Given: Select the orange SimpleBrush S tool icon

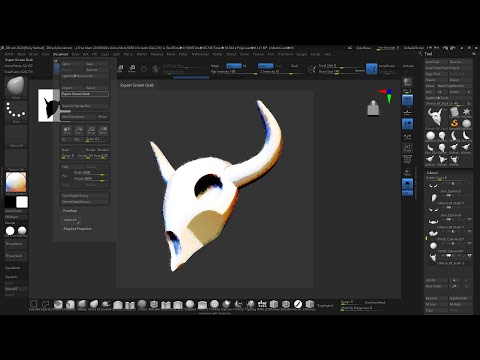Looking at the screenshot, I should 454,124.
